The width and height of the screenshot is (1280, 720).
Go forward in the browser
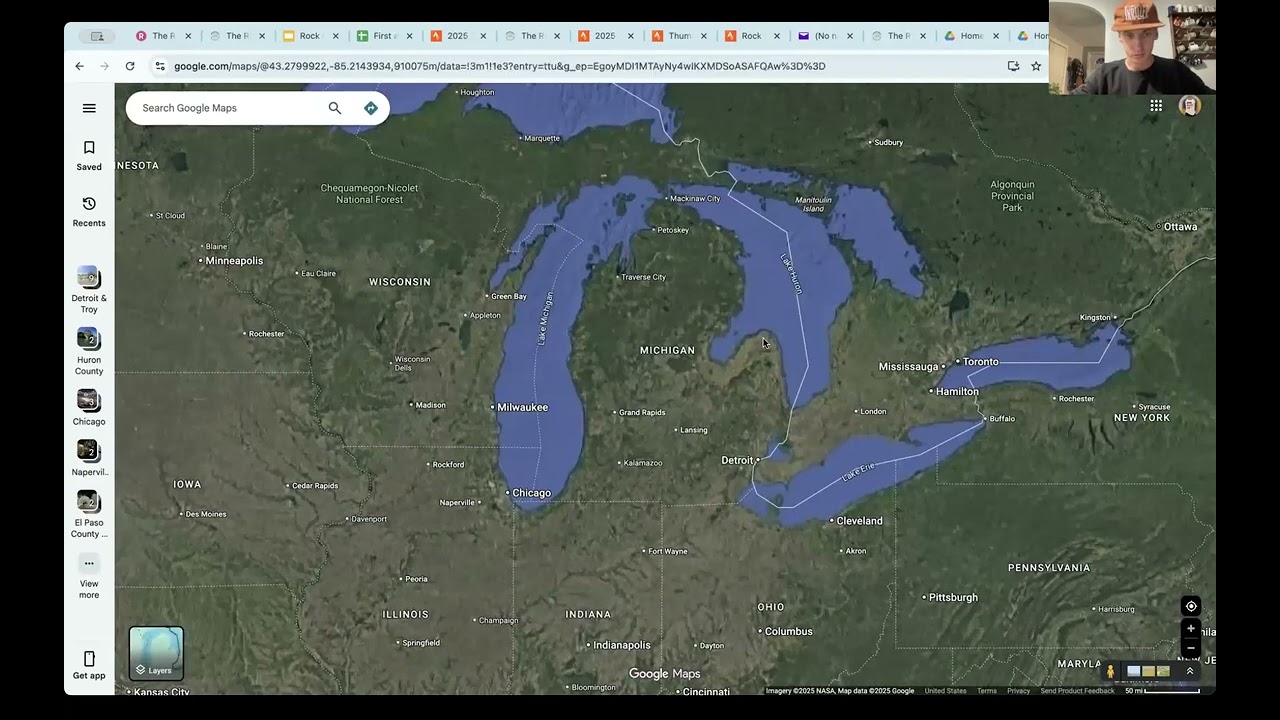point(105,66)
